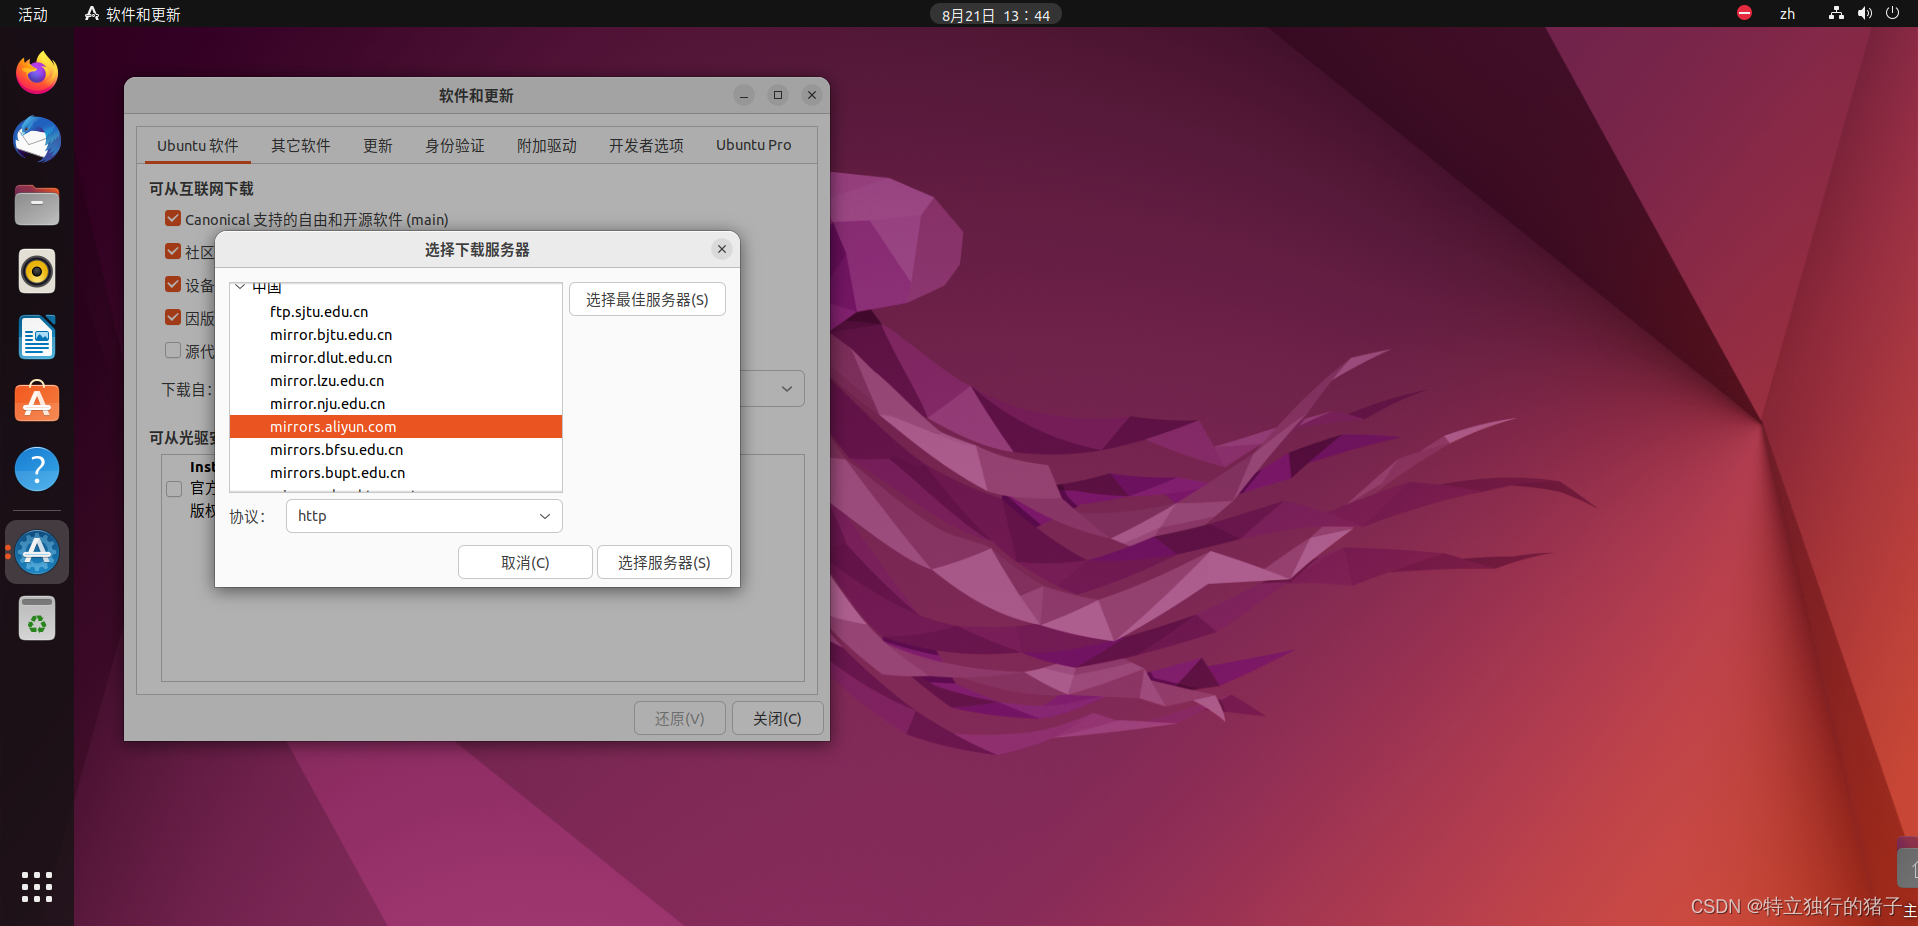Click the Revert button

tap(680, 719)
